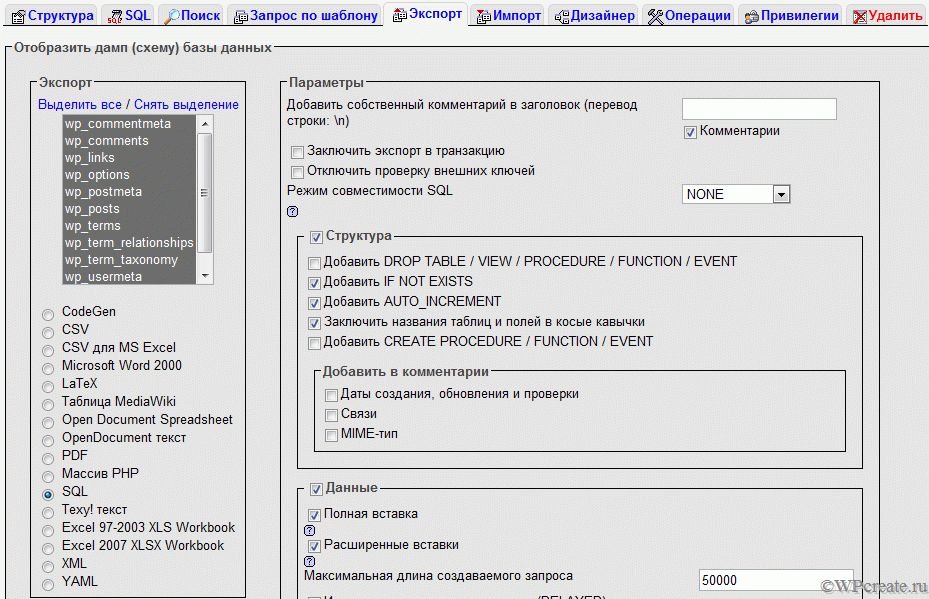The image size is (929, 599).
Task: Click the Снять выделение link
Action: coord(186,105)
